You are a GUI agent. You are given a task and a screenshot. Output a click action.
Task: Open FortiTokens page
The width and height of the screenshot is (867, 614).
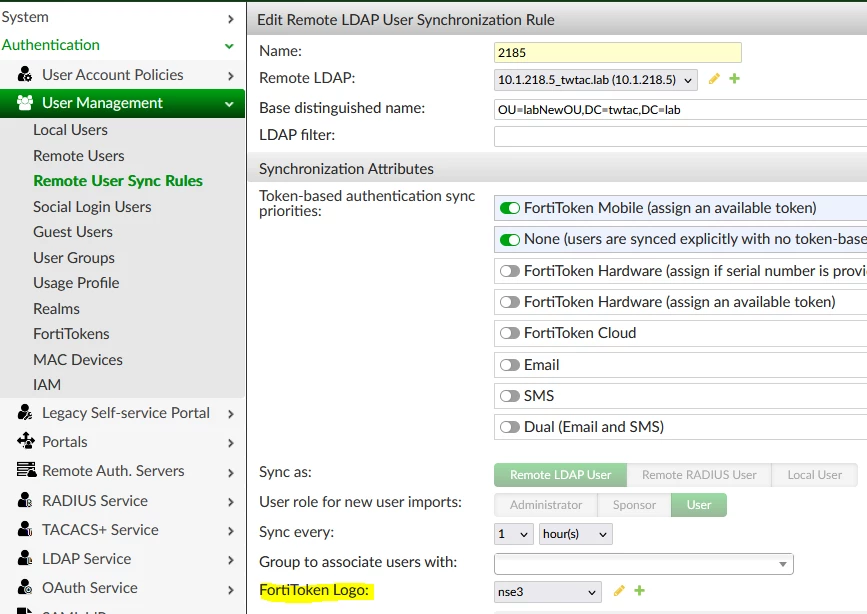click(71, 334)
